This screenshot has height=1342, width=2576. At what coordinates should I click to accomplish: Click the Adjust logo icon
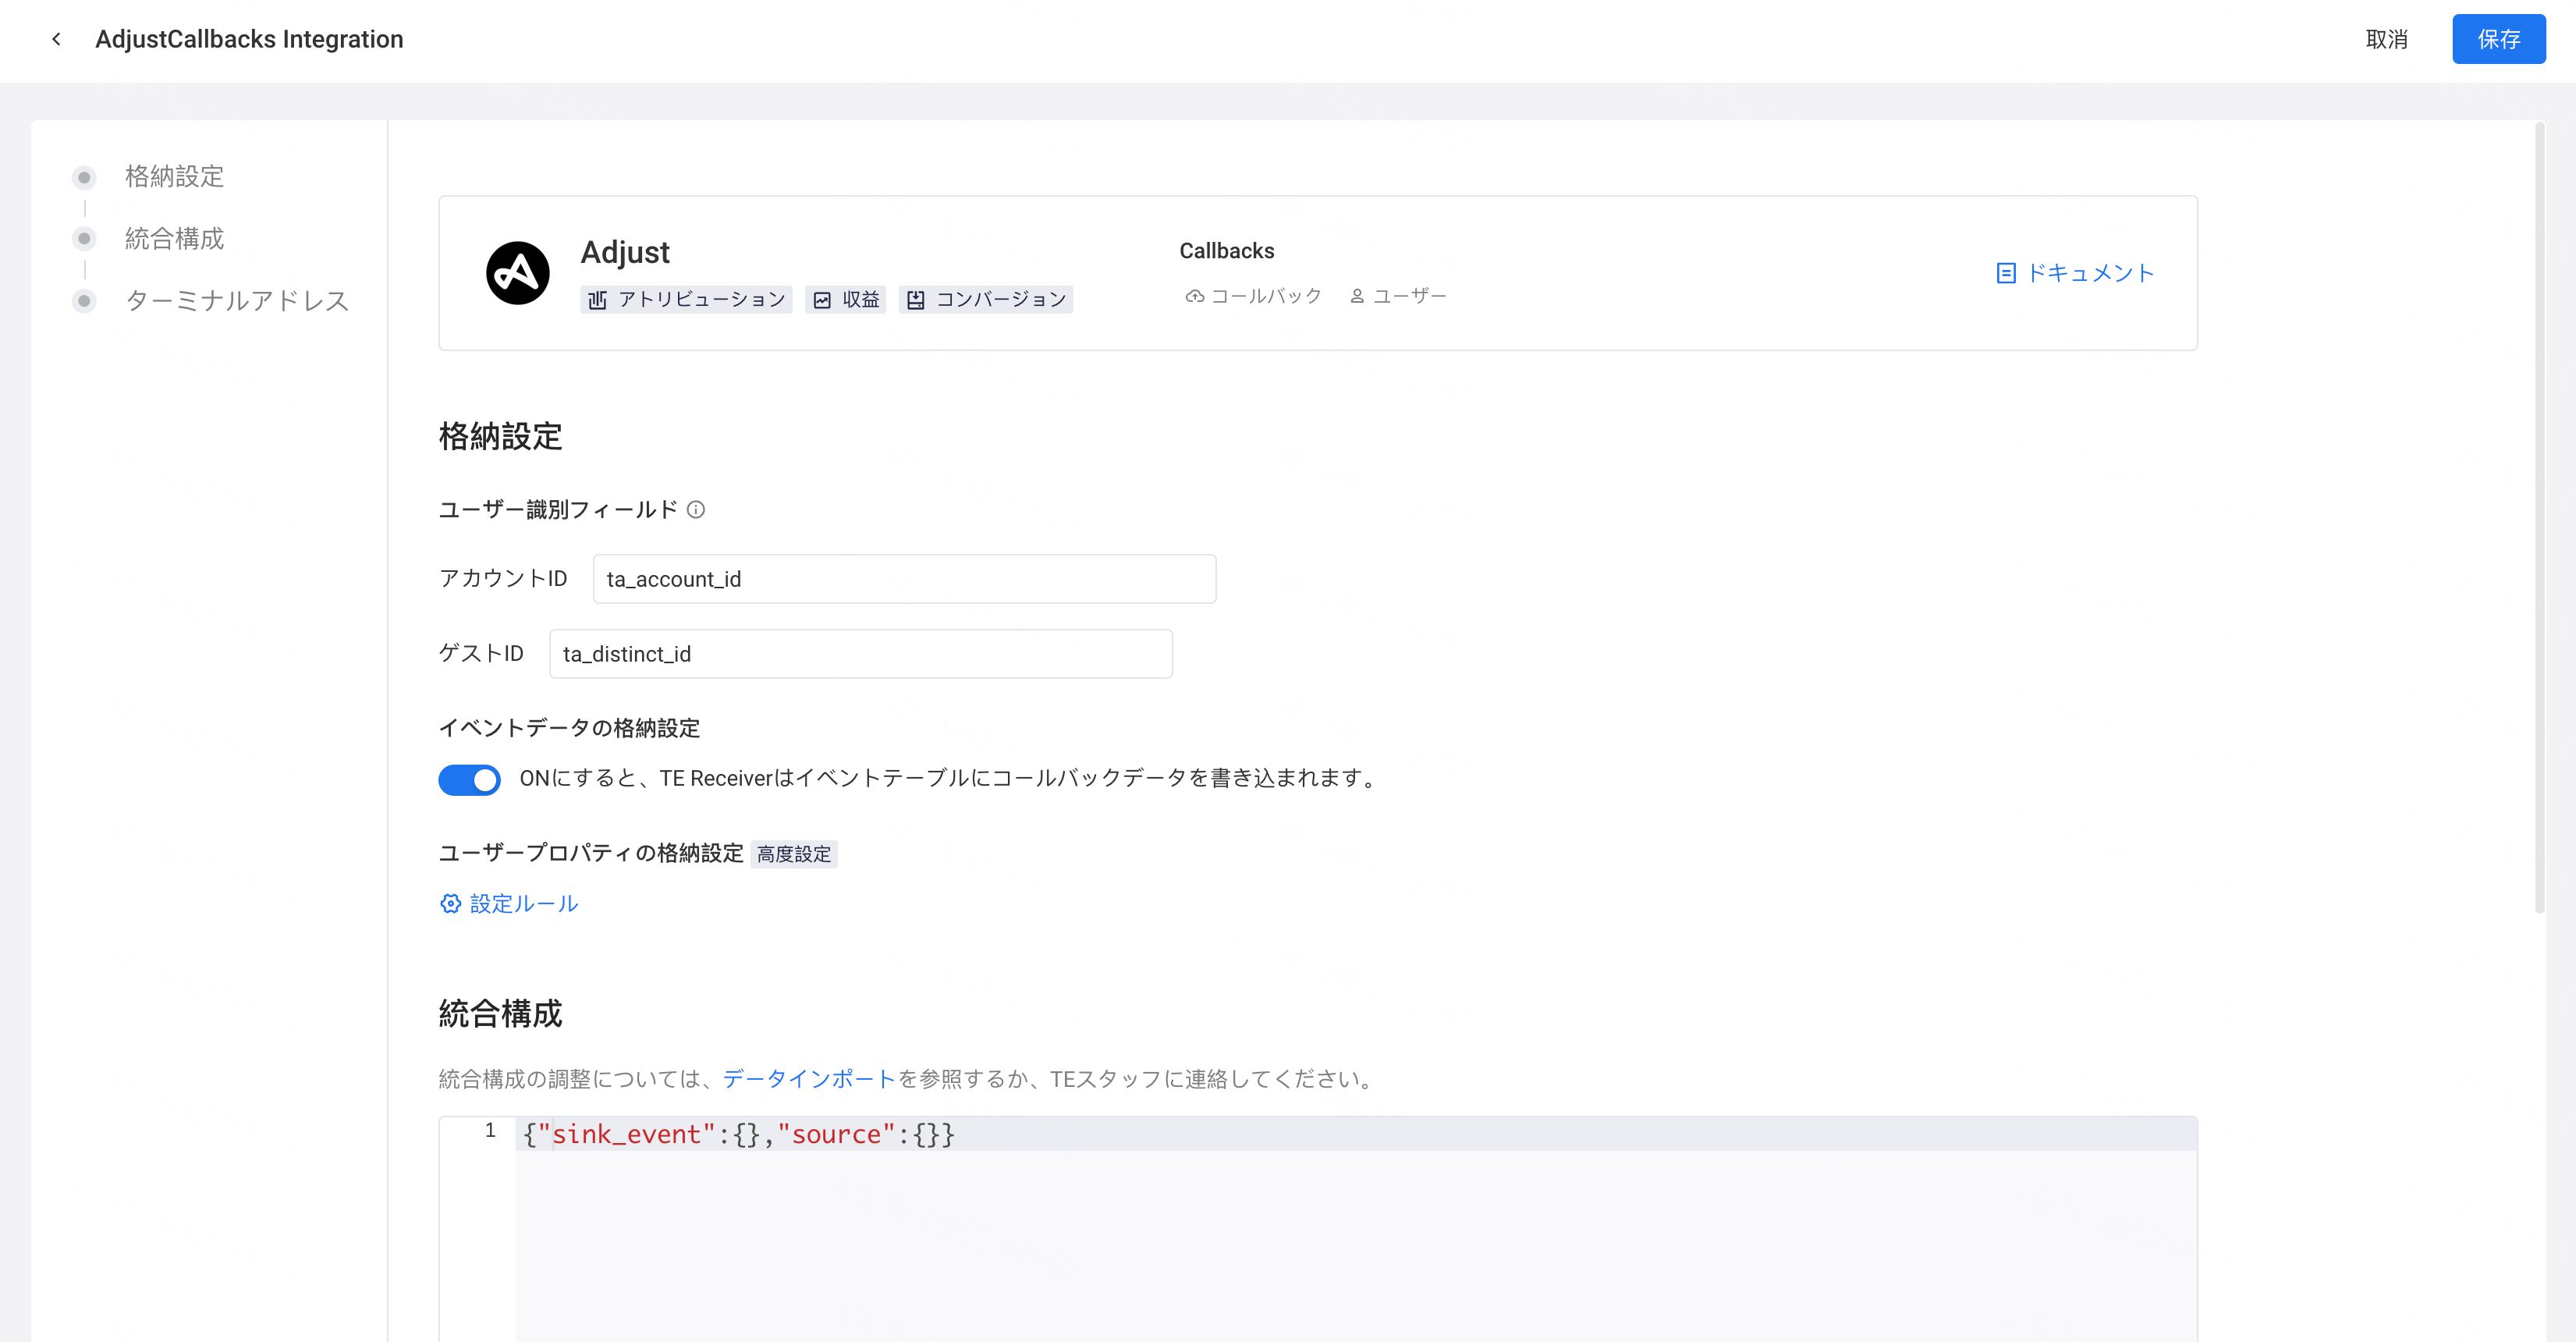(517, 273)
